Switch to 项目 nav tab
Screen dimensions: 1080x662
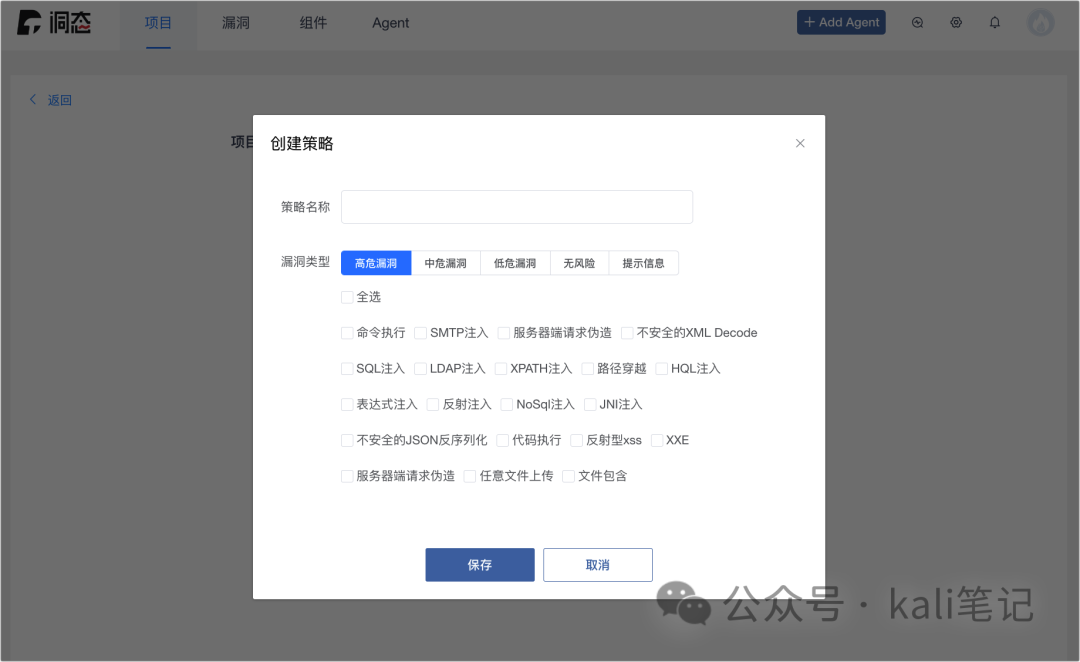[x=158, y=23]
